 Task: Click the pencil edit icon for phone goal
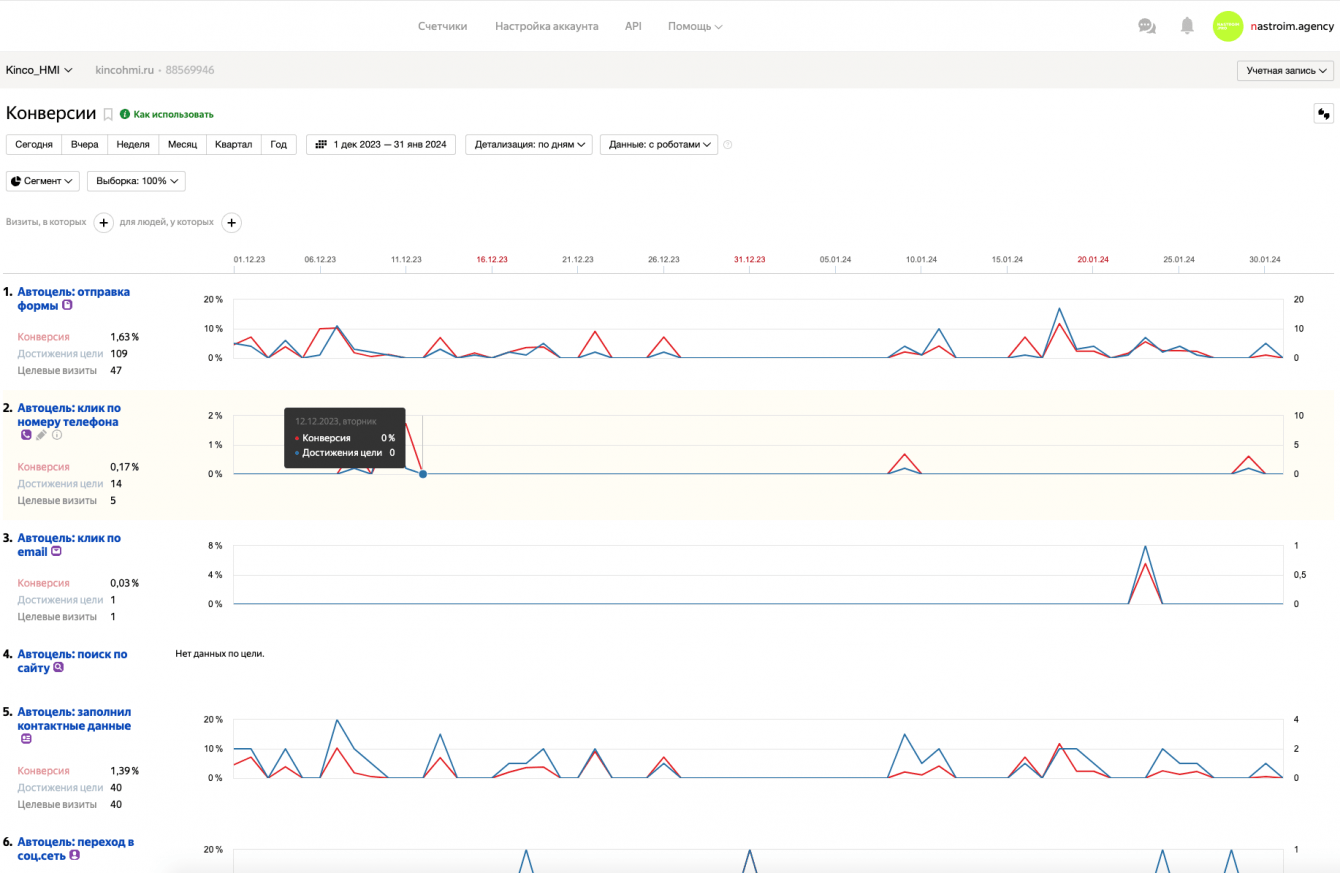click(x=41, y=435)
